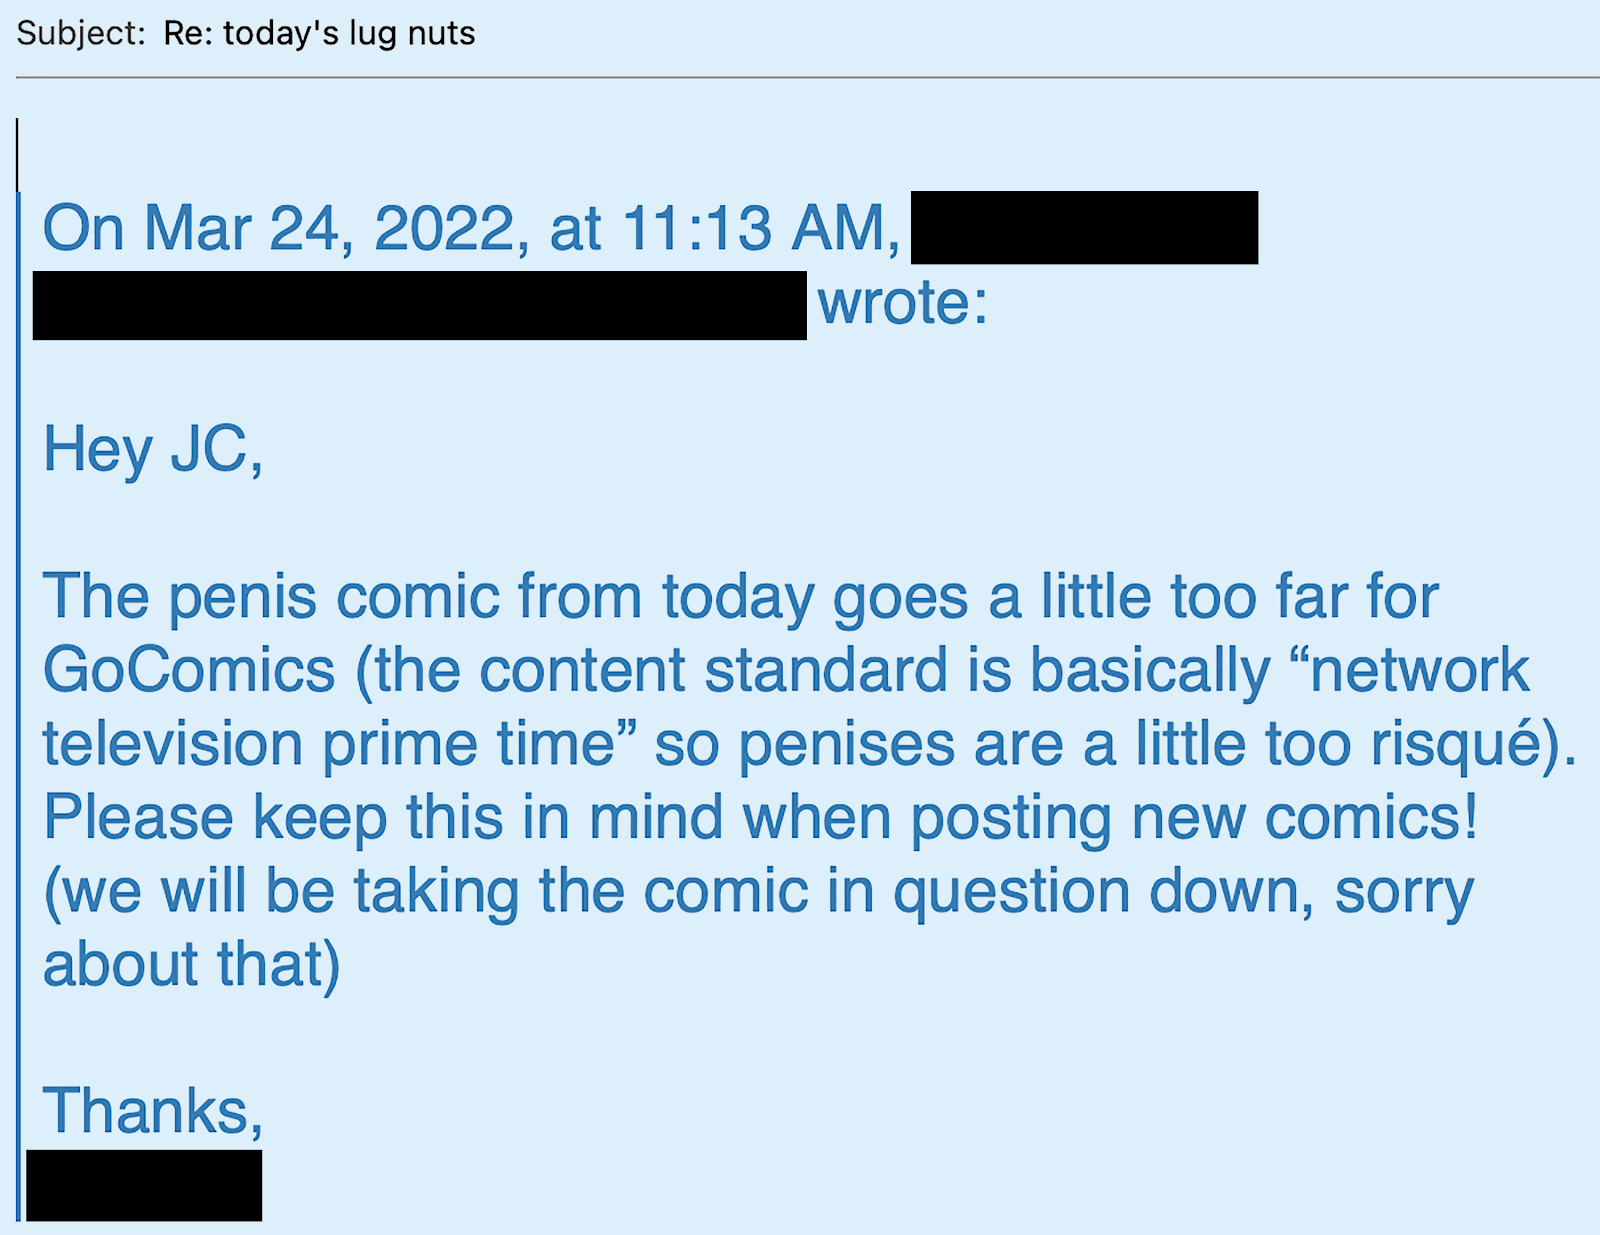This screenshot has height=1235, width=1600.
Task: Click the horizontal divider under the subject line
Action: tap(807, 77)
